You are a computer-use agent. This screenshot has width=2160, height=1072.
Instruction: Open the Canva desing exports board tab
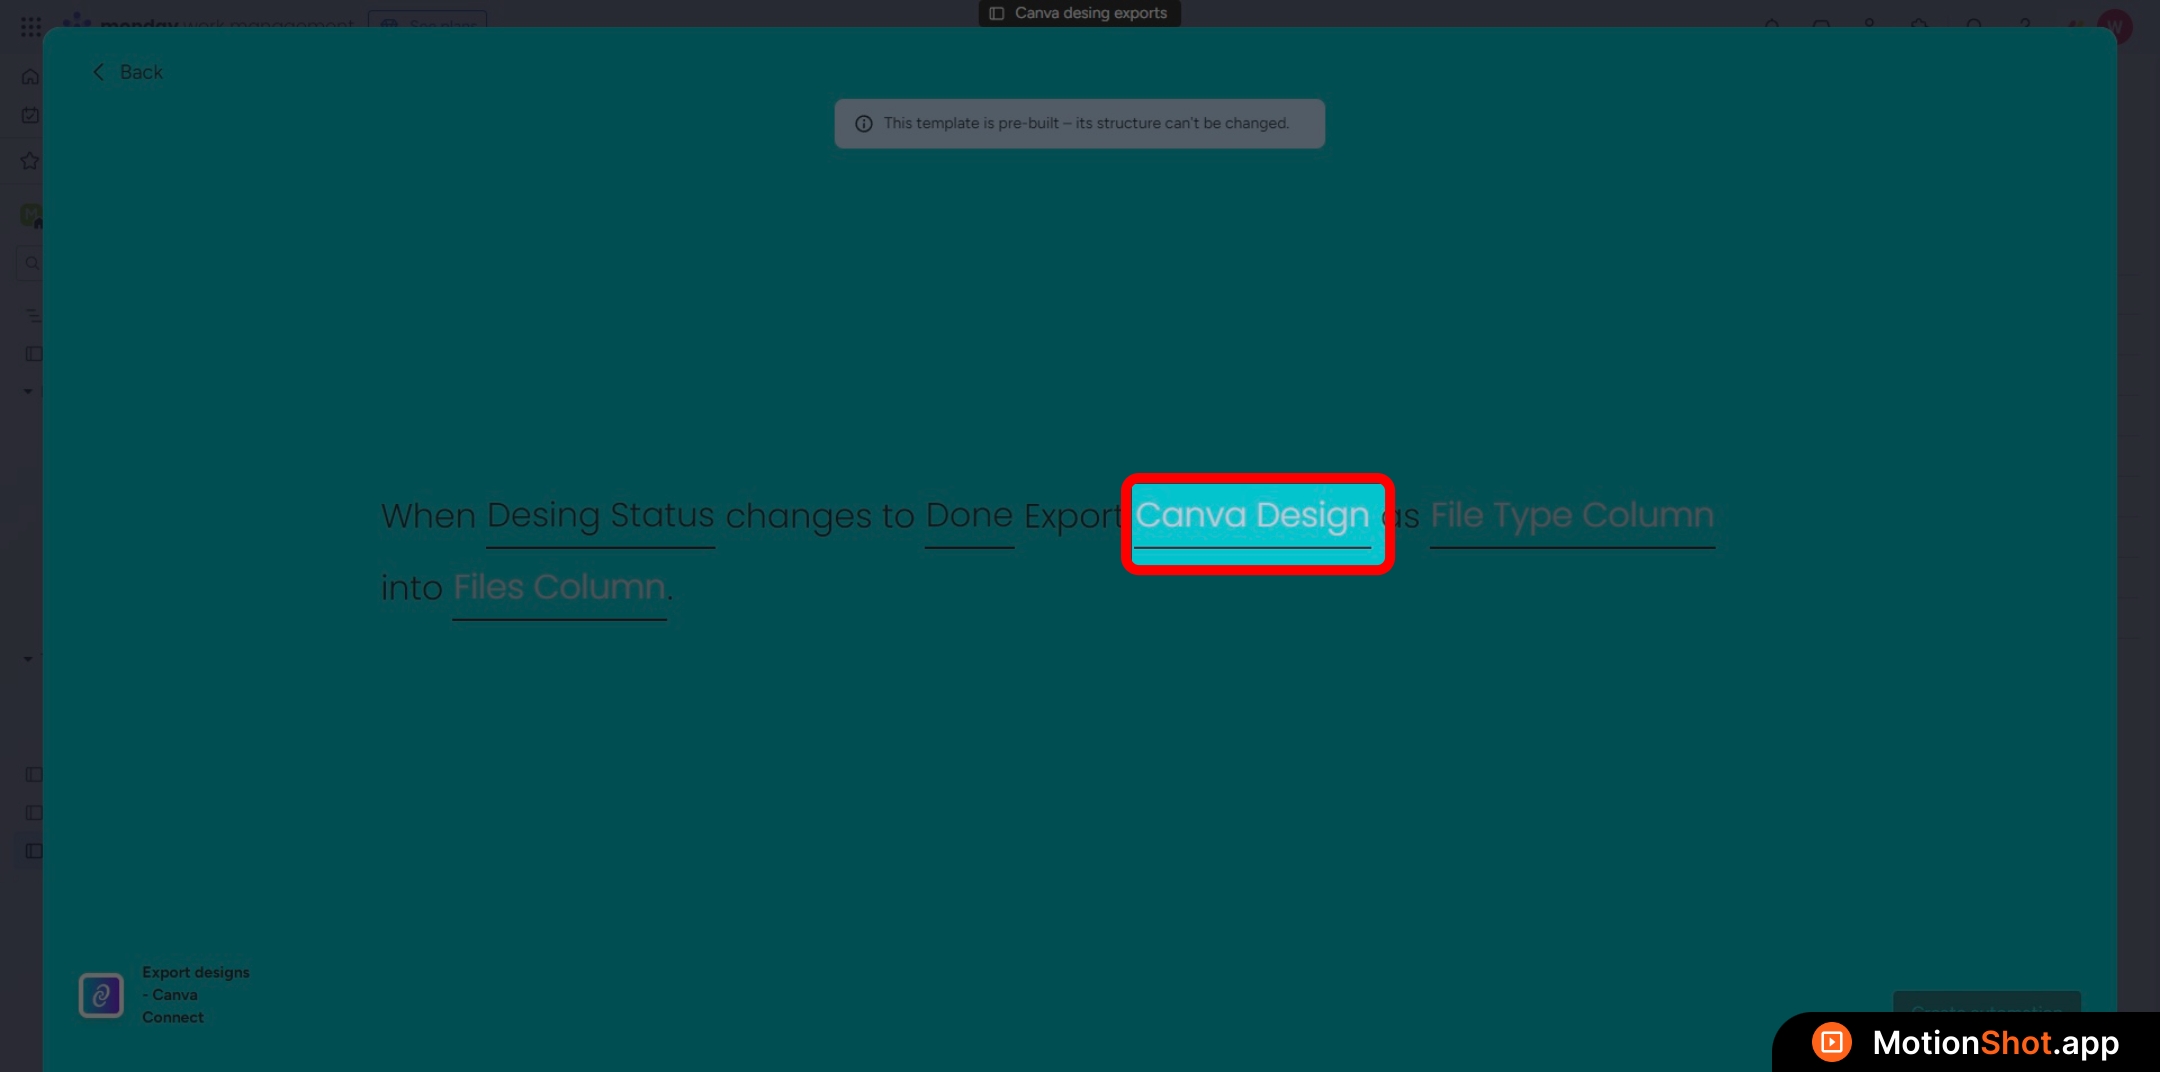pos(1079,13)
